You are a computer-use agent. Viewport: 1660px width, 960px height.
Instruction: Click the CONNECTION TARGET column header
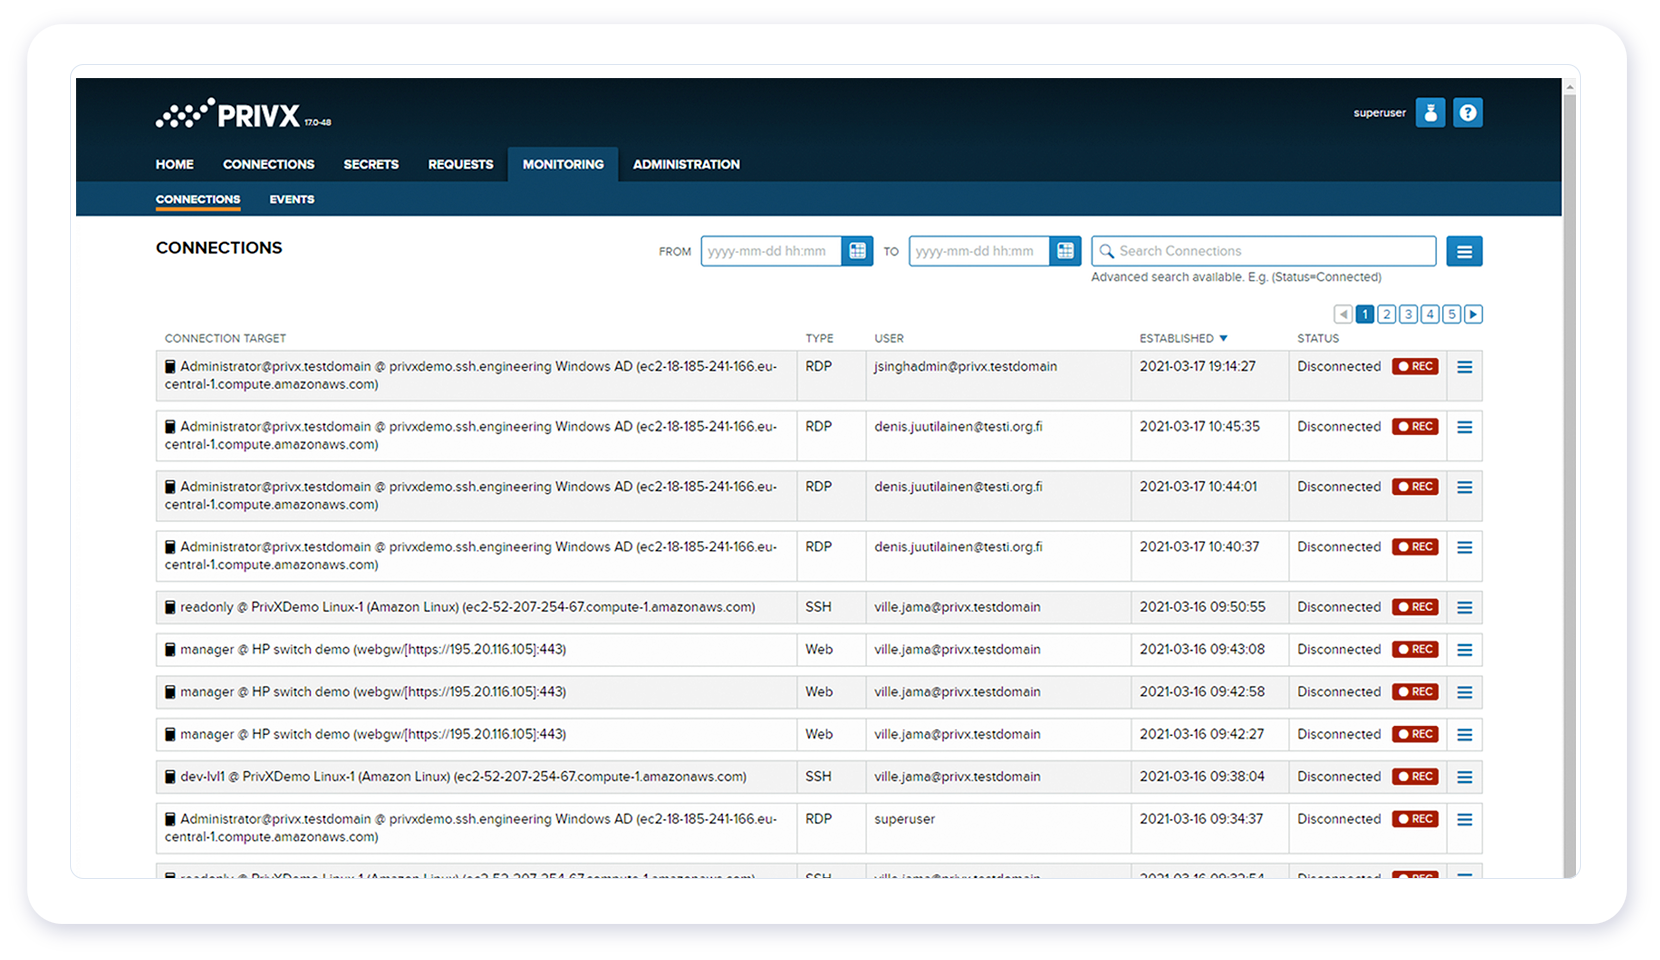pyautogui.click(x=225, y=338)
